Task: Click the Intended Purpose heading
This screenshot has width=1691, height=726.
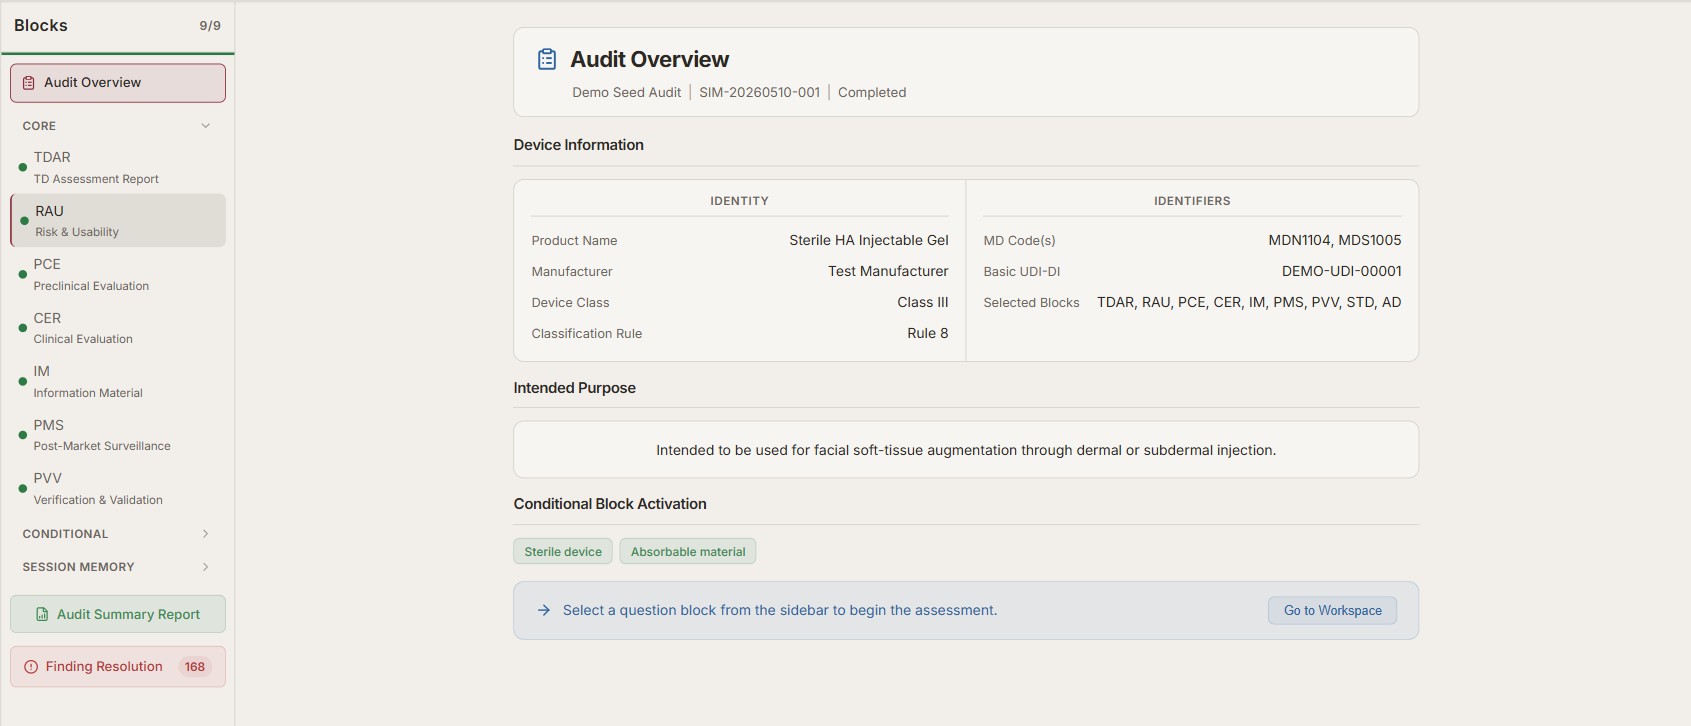Action: point(575,388)
